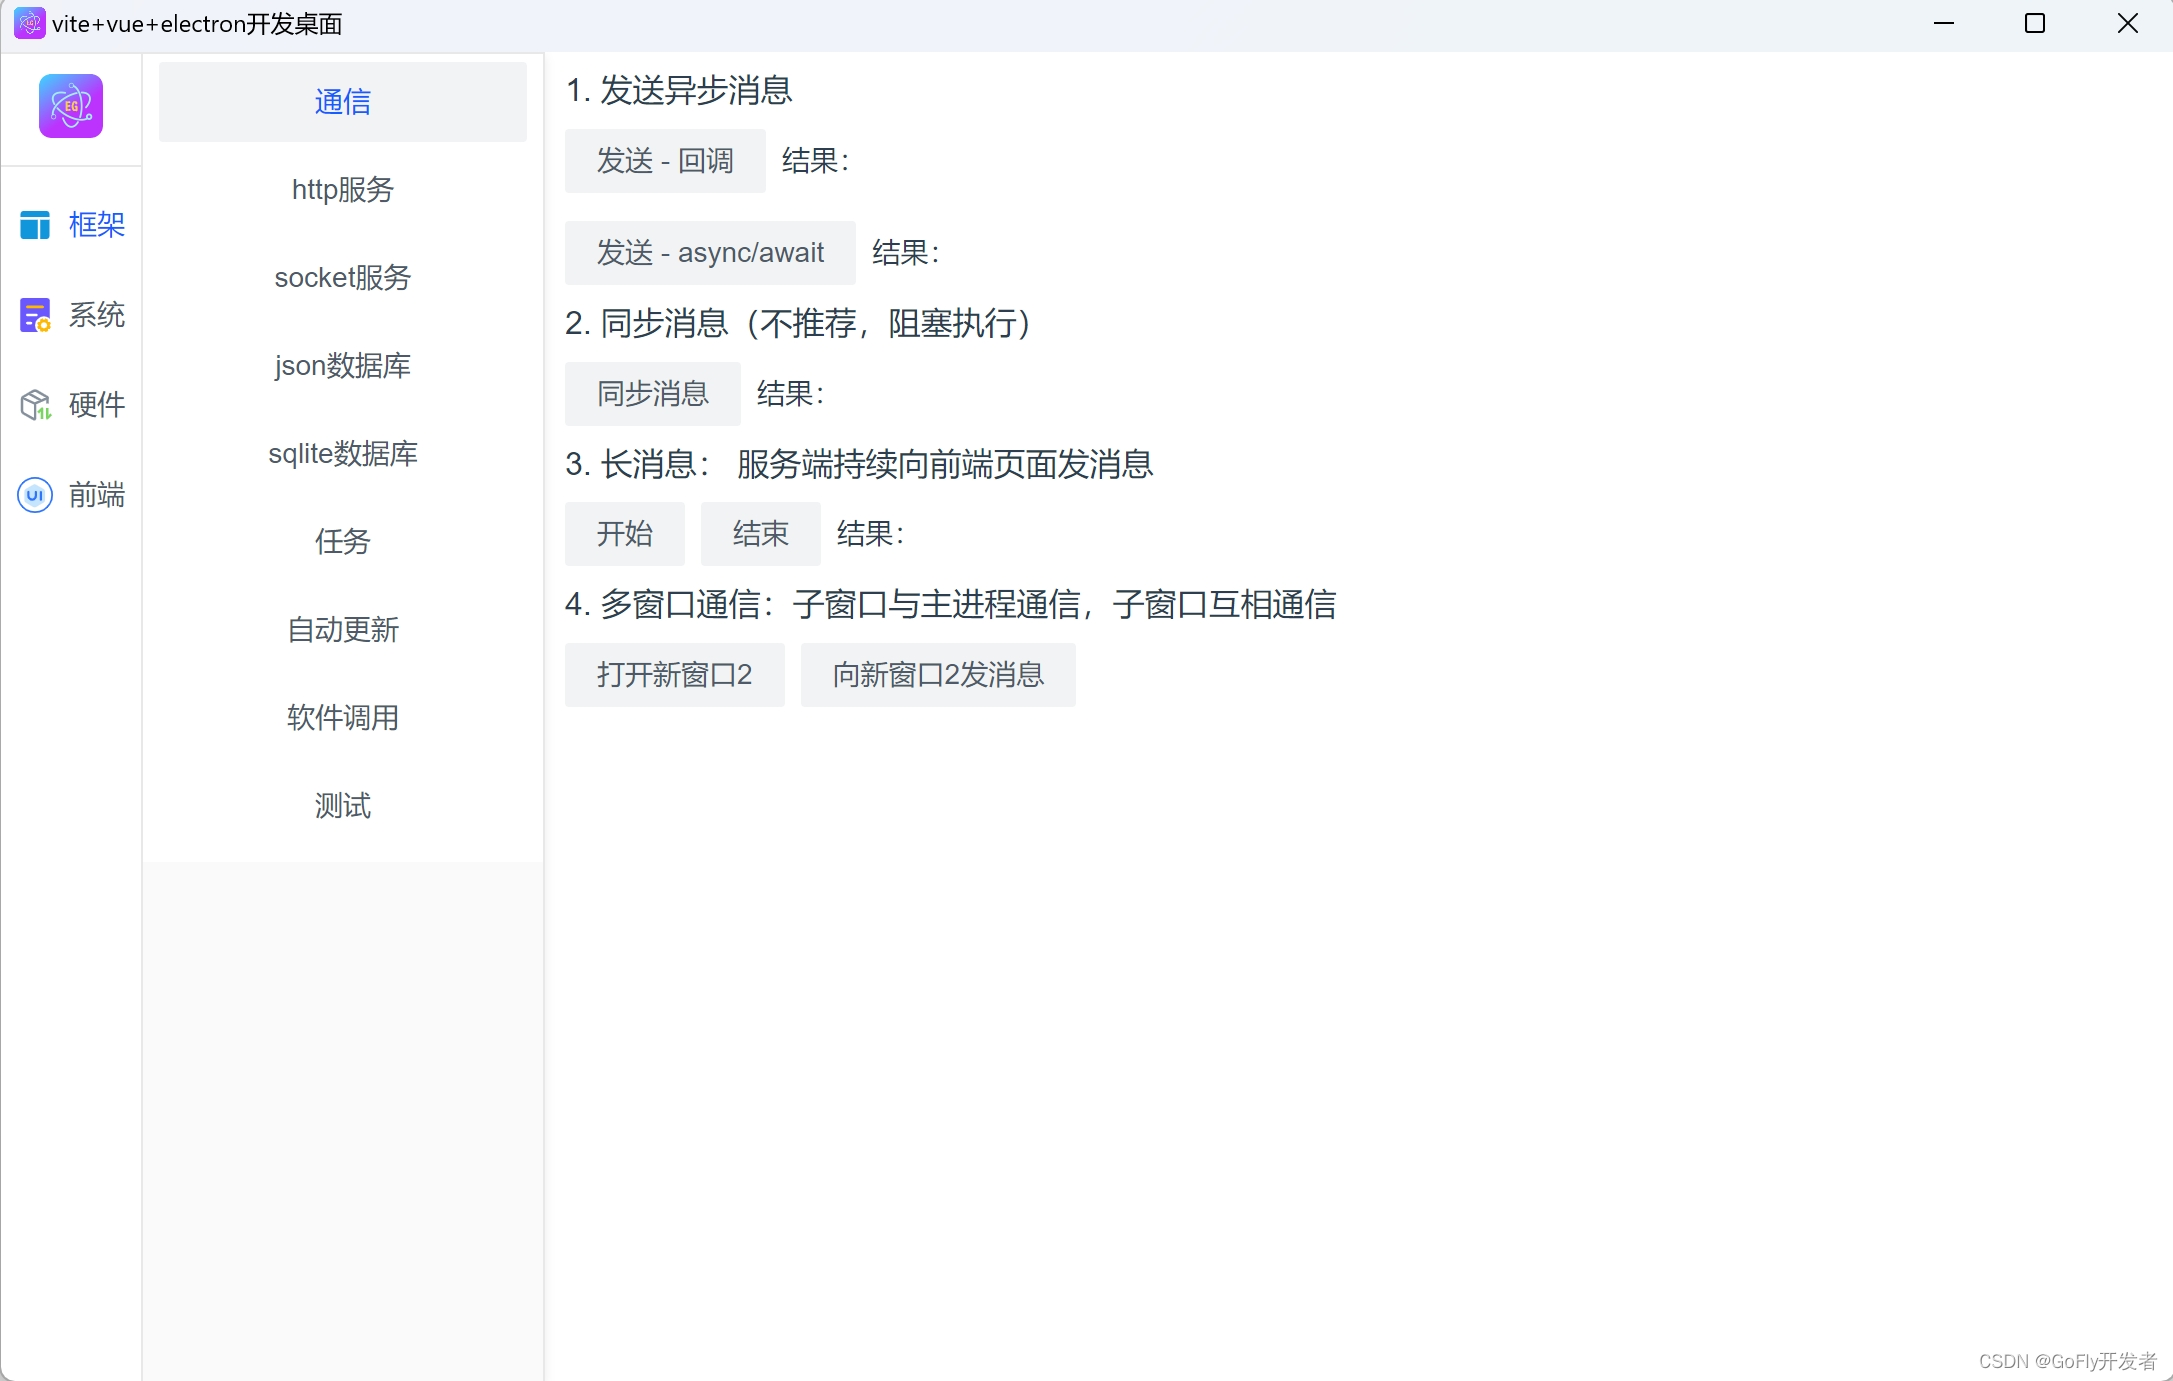Select the 通信 menu item
This screenshot has height=1381, width=2173.
(x=342, y=102)
